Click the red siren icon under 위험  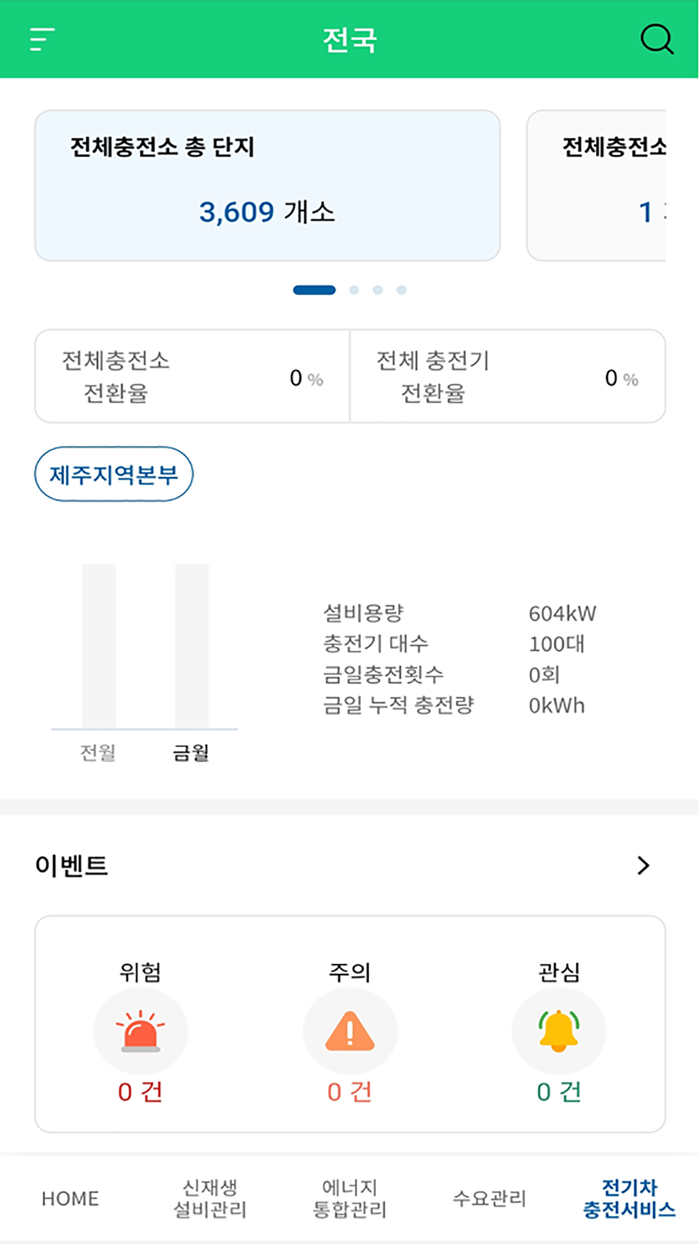pyautogui.click(x=141, y=1031)
